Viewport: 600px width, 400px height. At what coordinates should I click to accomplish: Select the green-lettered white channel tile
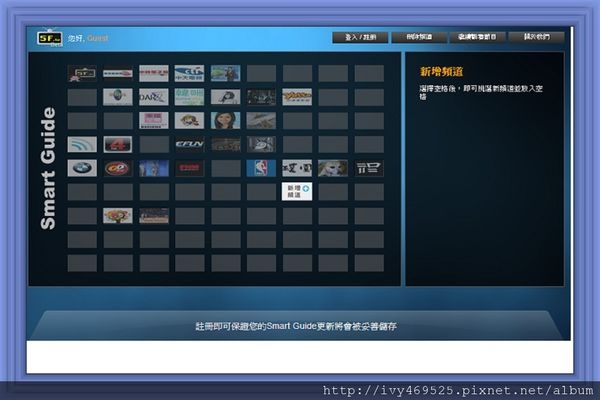tap(189, 97)
